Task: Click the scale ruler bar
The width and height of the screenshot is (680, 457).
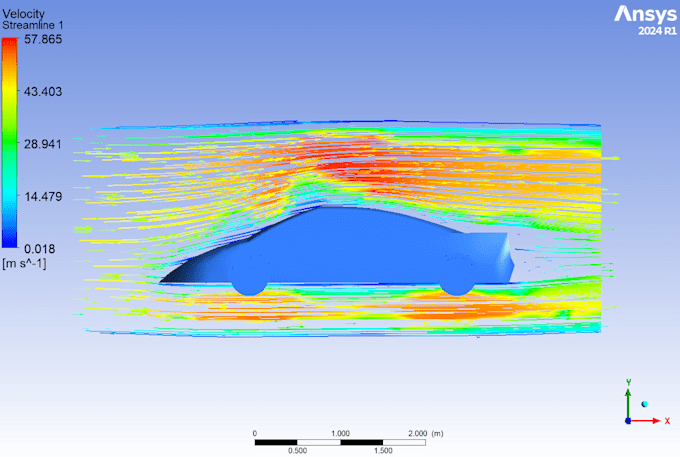Action: pos(340,442)
